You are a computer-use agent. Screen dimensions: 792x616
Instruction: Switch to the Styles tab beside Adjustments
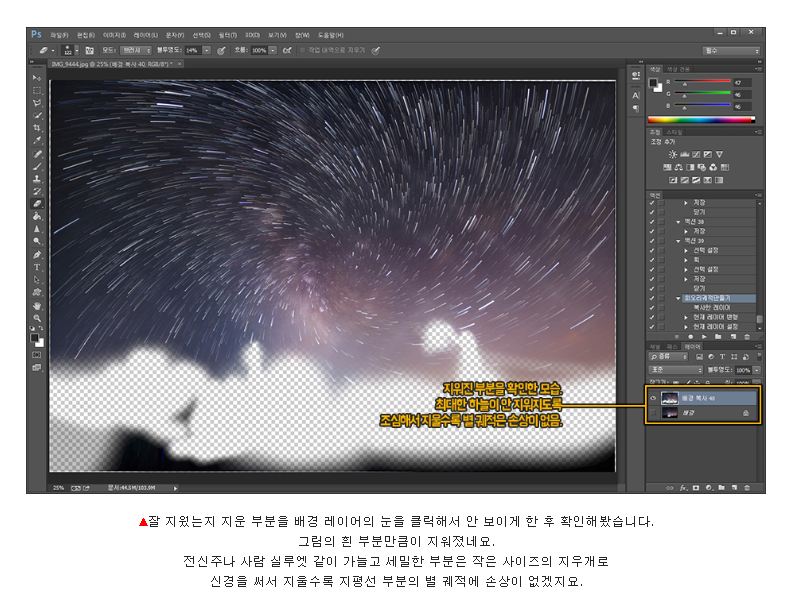676,132
